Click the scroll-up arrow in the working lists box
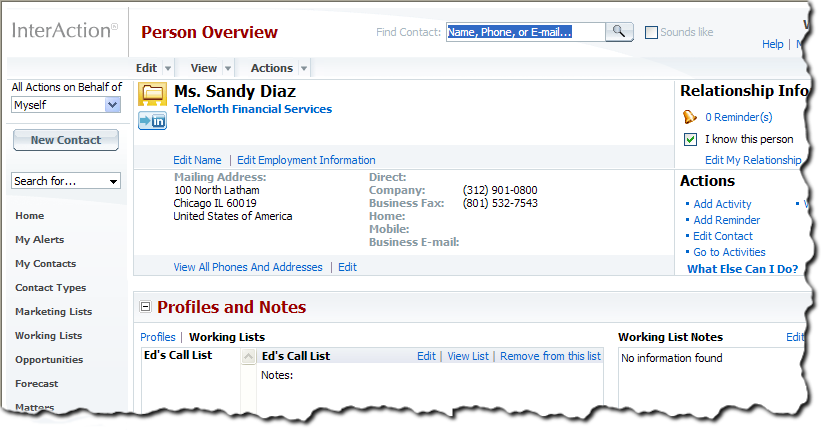Screen dimensions: 821x430 [248, 357]
